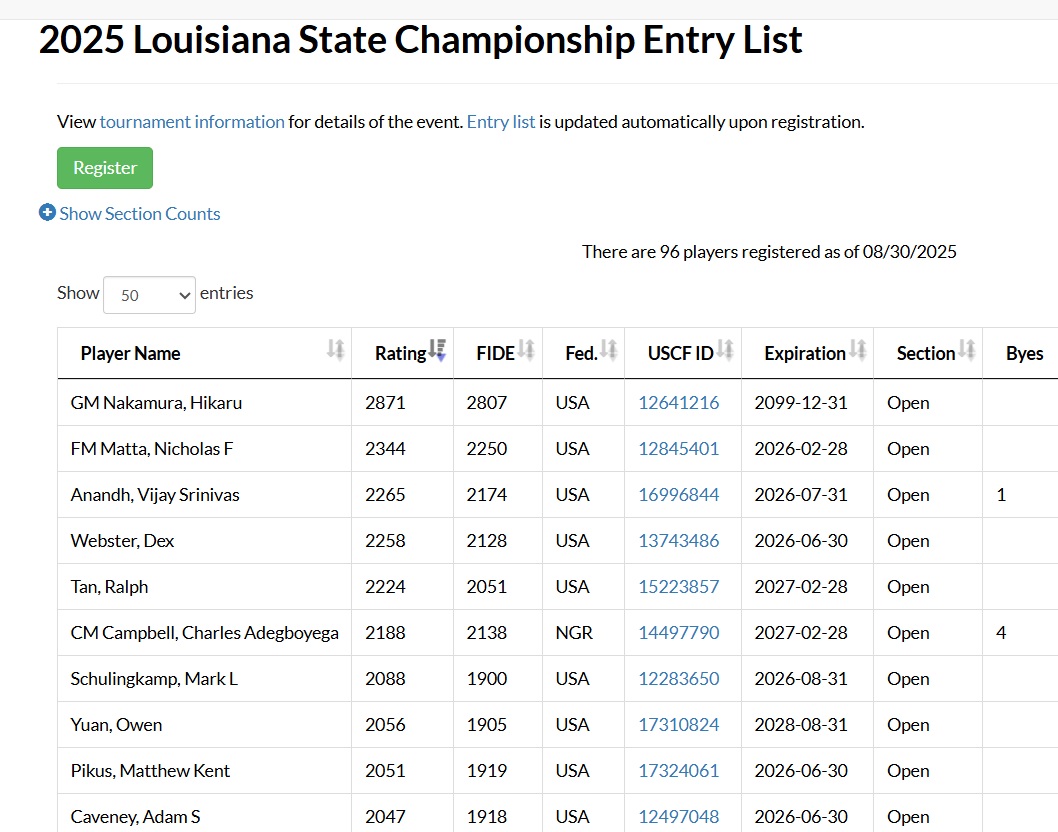Sort table by FIDE rating icon
1058x832 pixels.
[526, 351]
